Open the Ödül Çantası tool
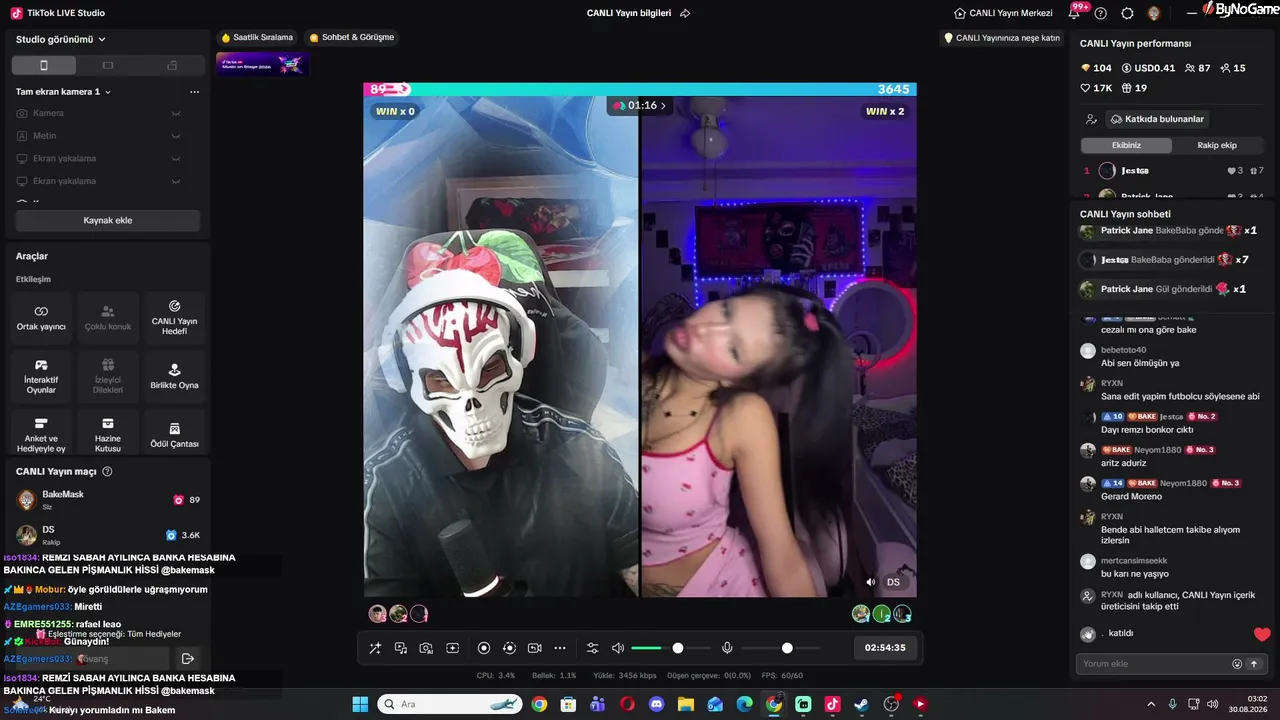This screenshot has width=1280, height=720. (x=174, y=433)
